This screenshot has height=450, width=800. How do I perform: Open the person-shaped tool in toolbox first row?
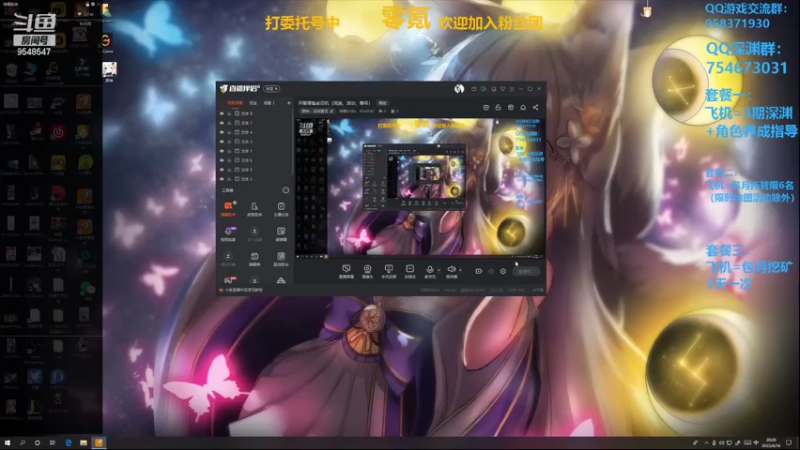254,208
